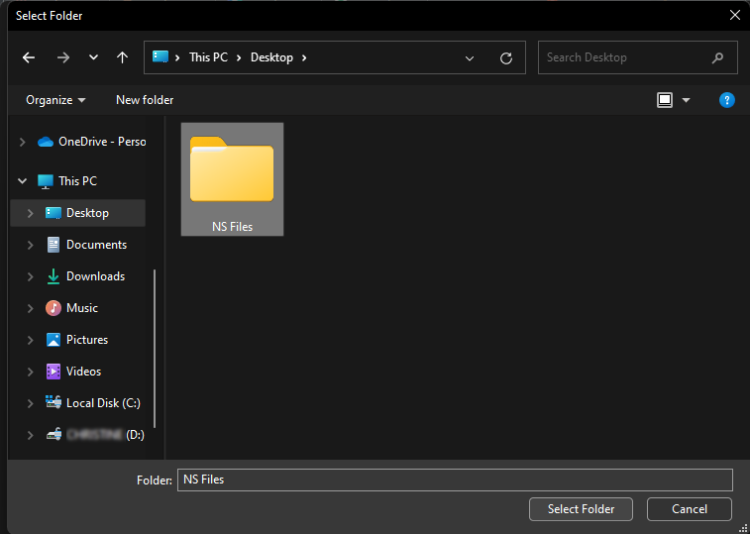Click the Music note icon
Screen dimensions: 750x534
53,308
